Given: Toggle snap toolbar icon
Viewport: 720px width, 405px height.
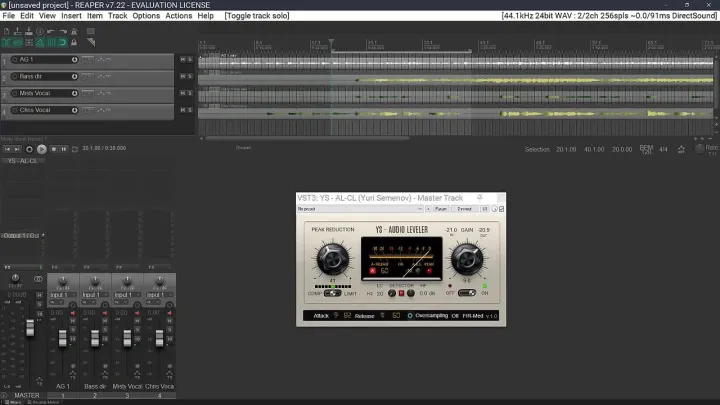Looking at the screenshot, I should 62,42.
